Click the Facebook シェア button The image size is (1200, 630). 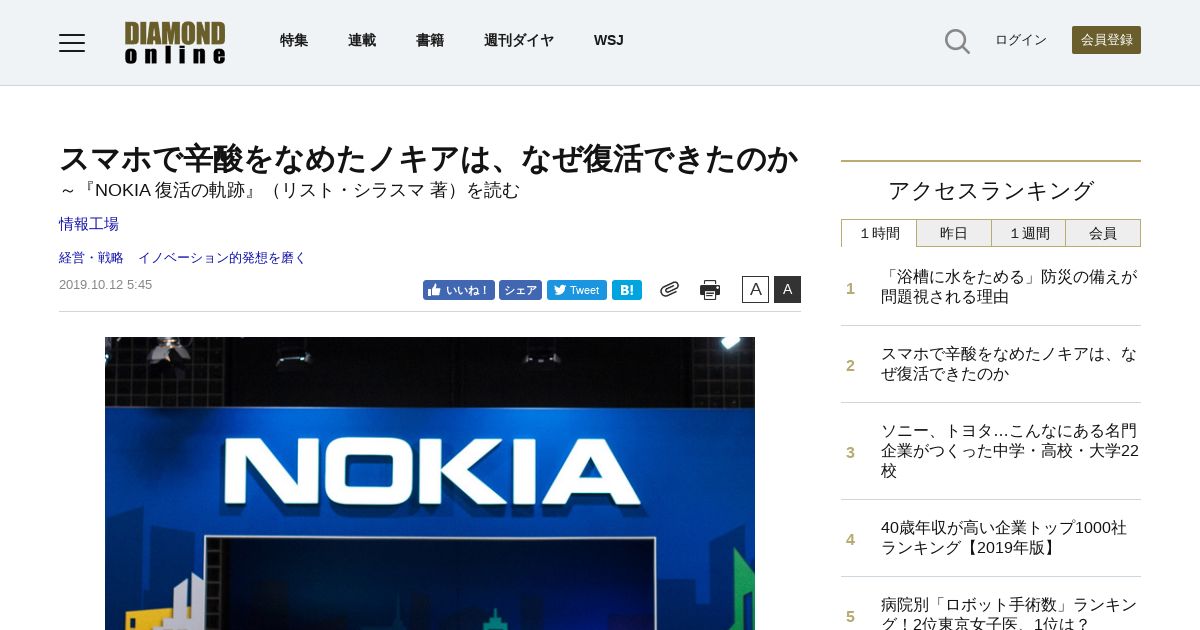[x=520, y=290]
